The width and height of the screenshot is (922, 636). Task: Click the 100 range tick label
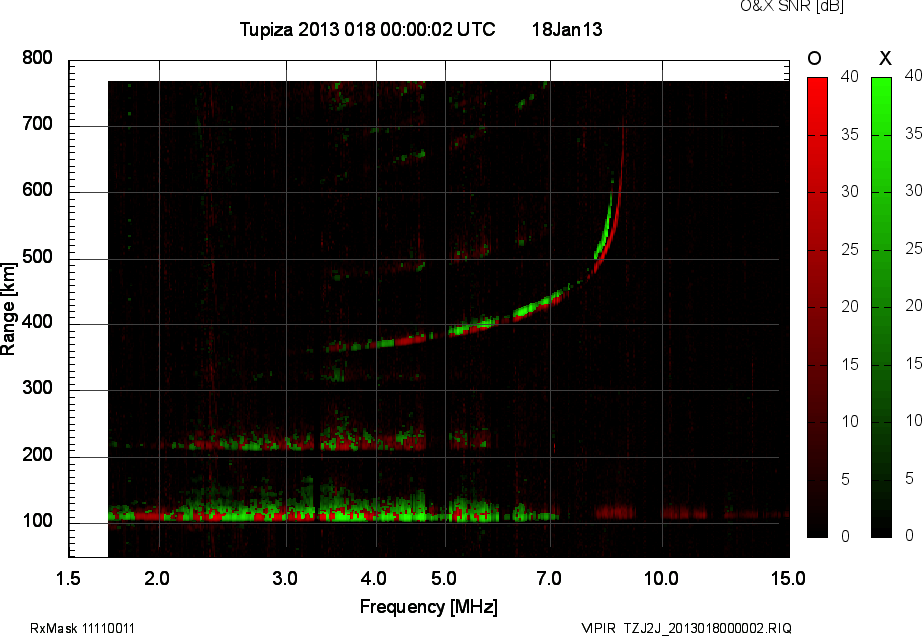(x=37, y=521)
